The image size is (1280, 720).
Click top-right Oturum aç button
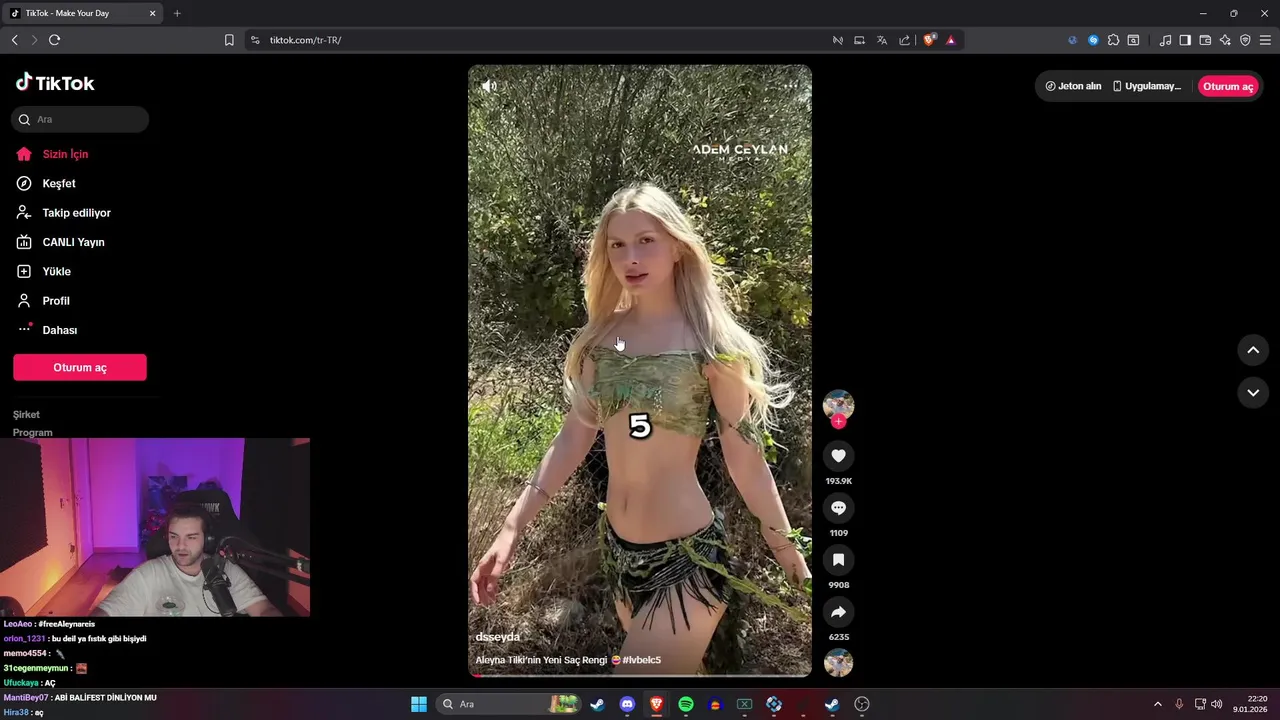1228,86
